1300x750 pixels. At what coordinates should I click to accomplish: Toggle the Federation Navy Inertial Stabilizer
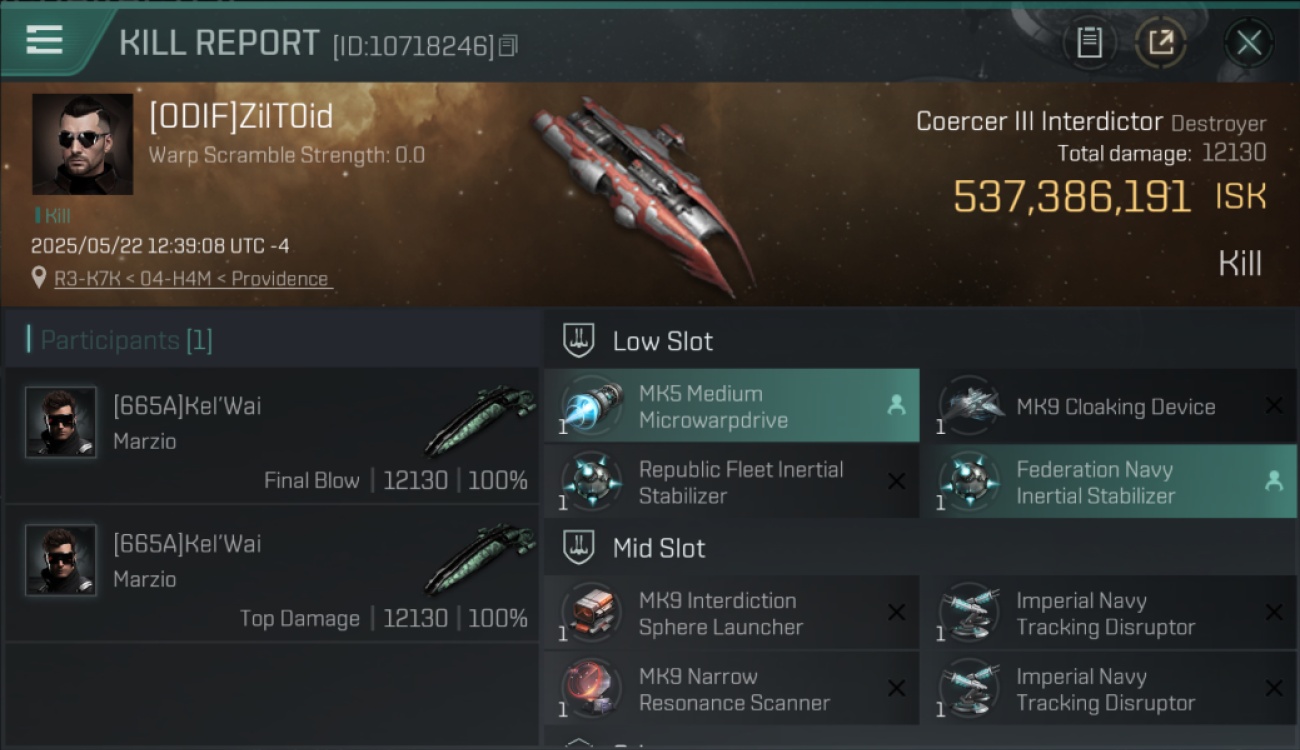pos(1107,482)
